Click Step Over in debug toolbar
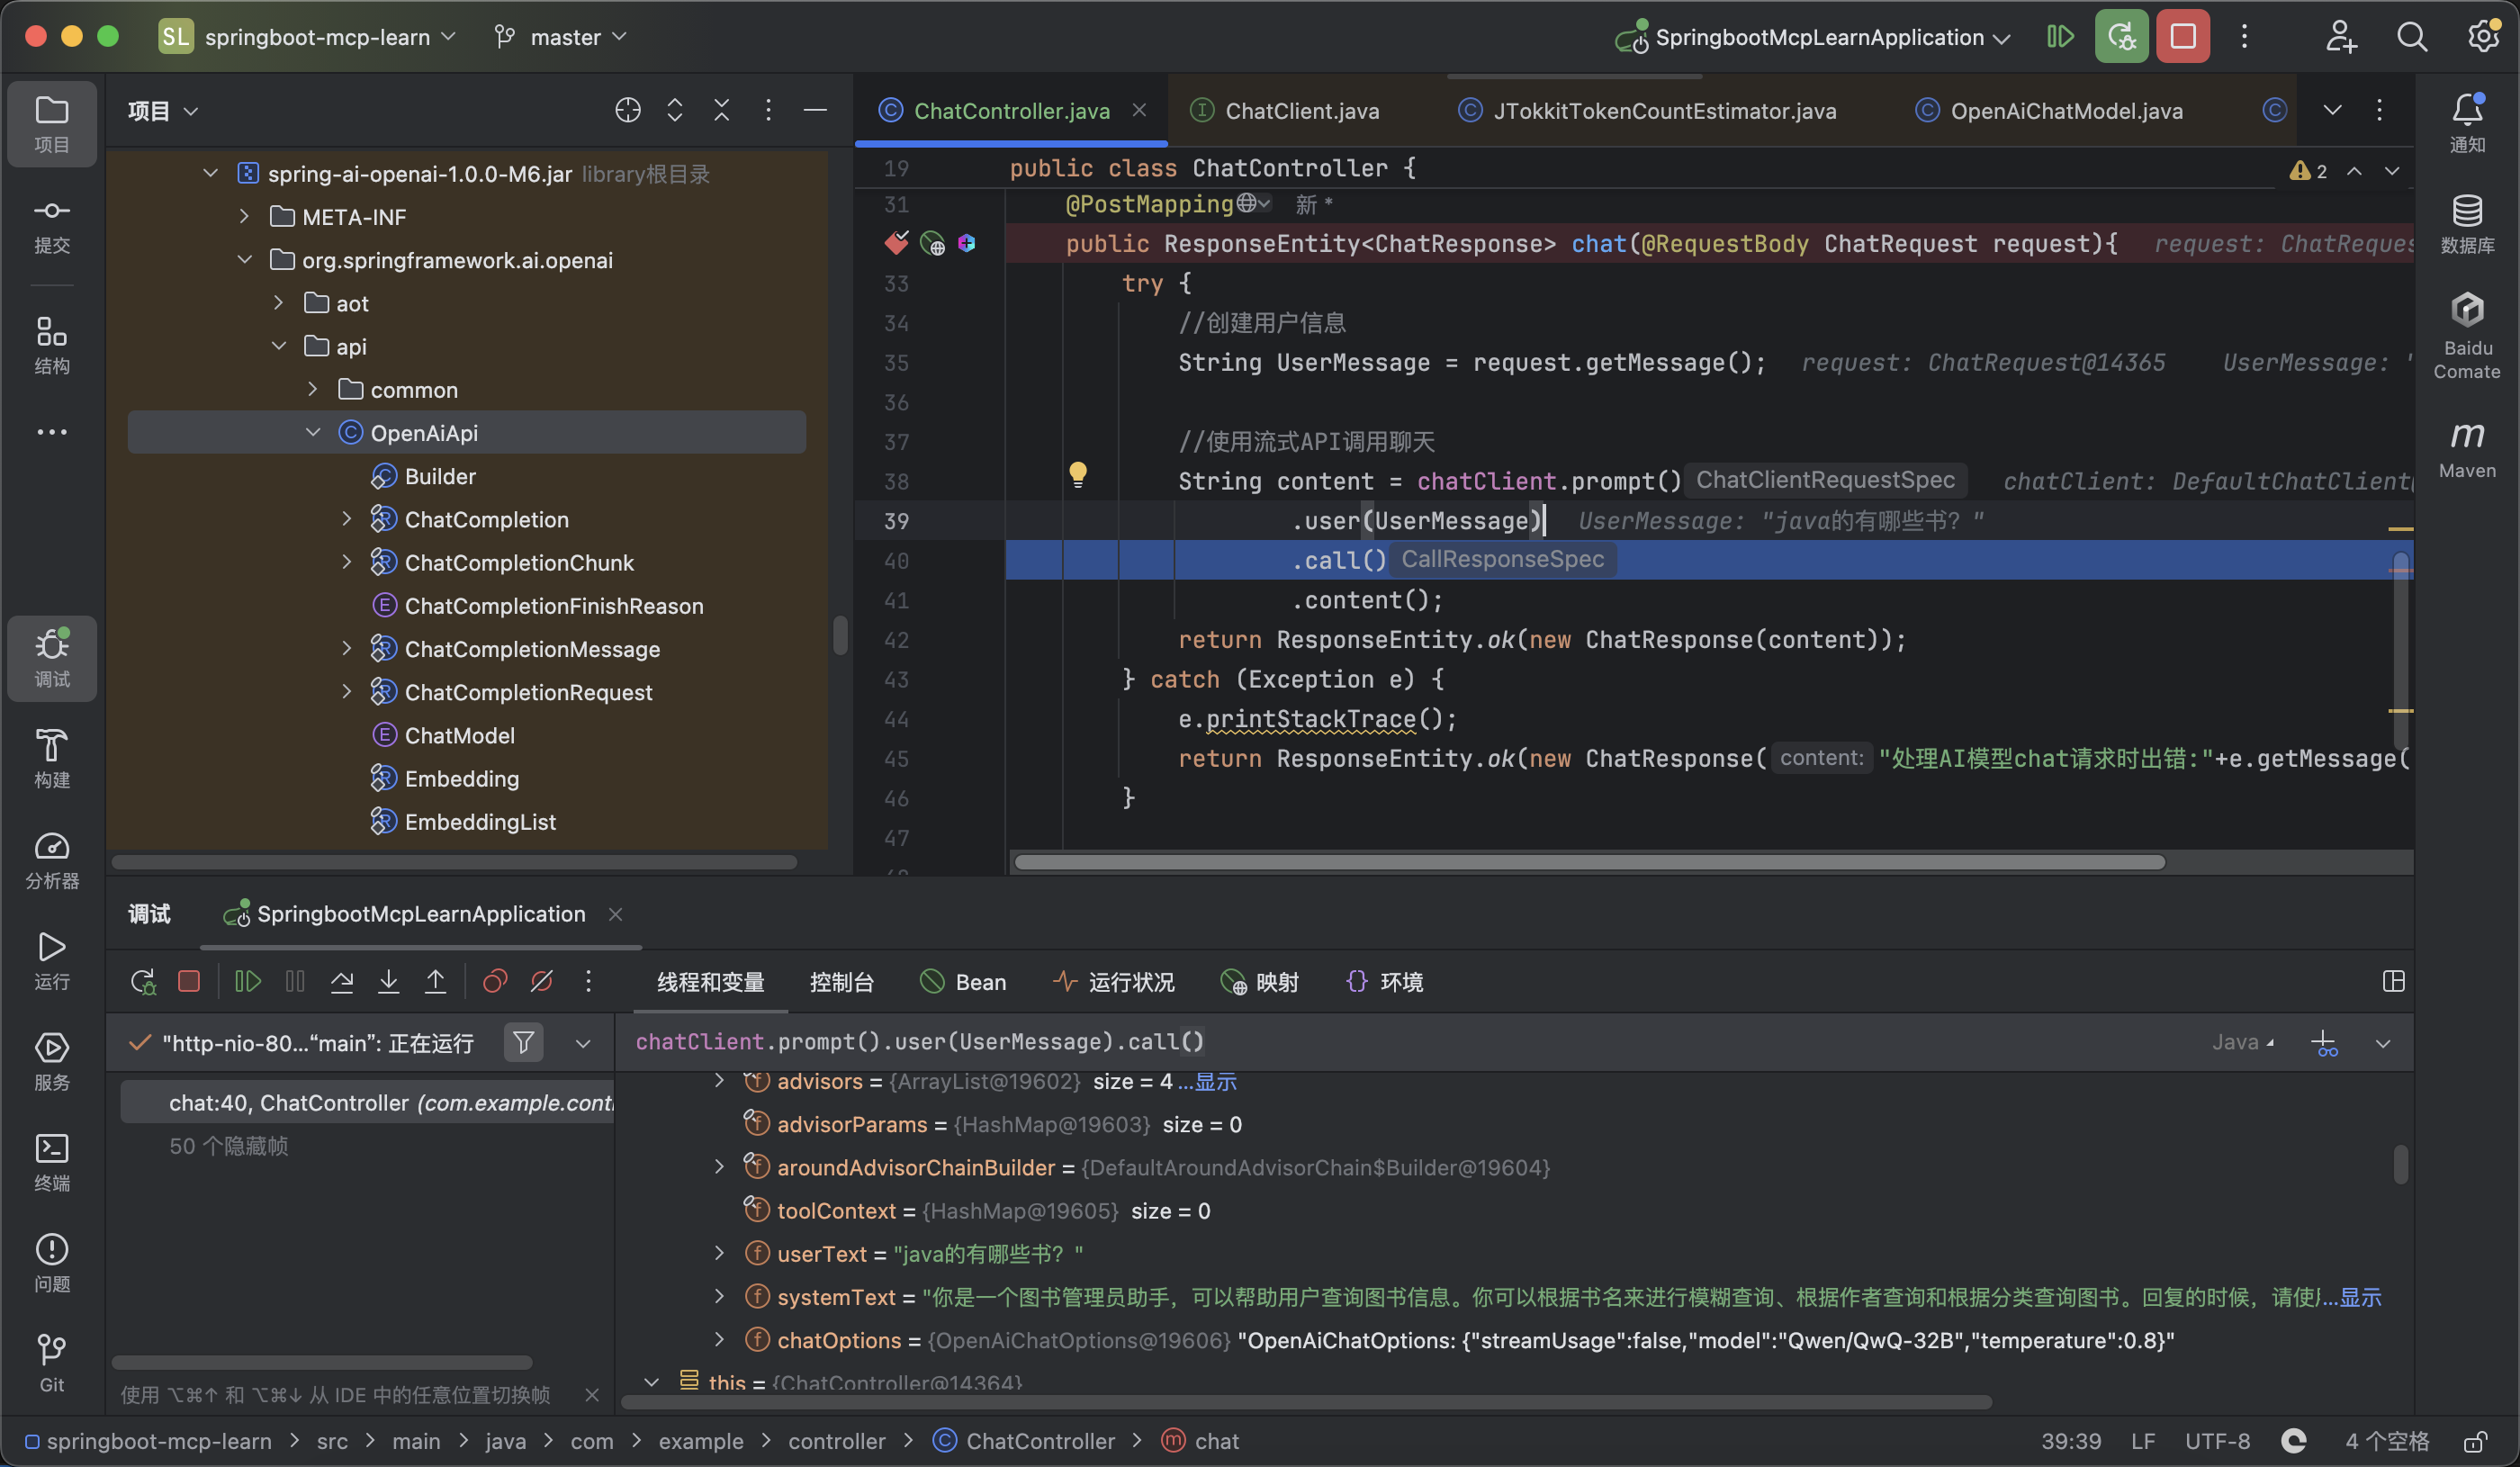The width and height of the screenshot is (2520, 1467). point(342,982)
